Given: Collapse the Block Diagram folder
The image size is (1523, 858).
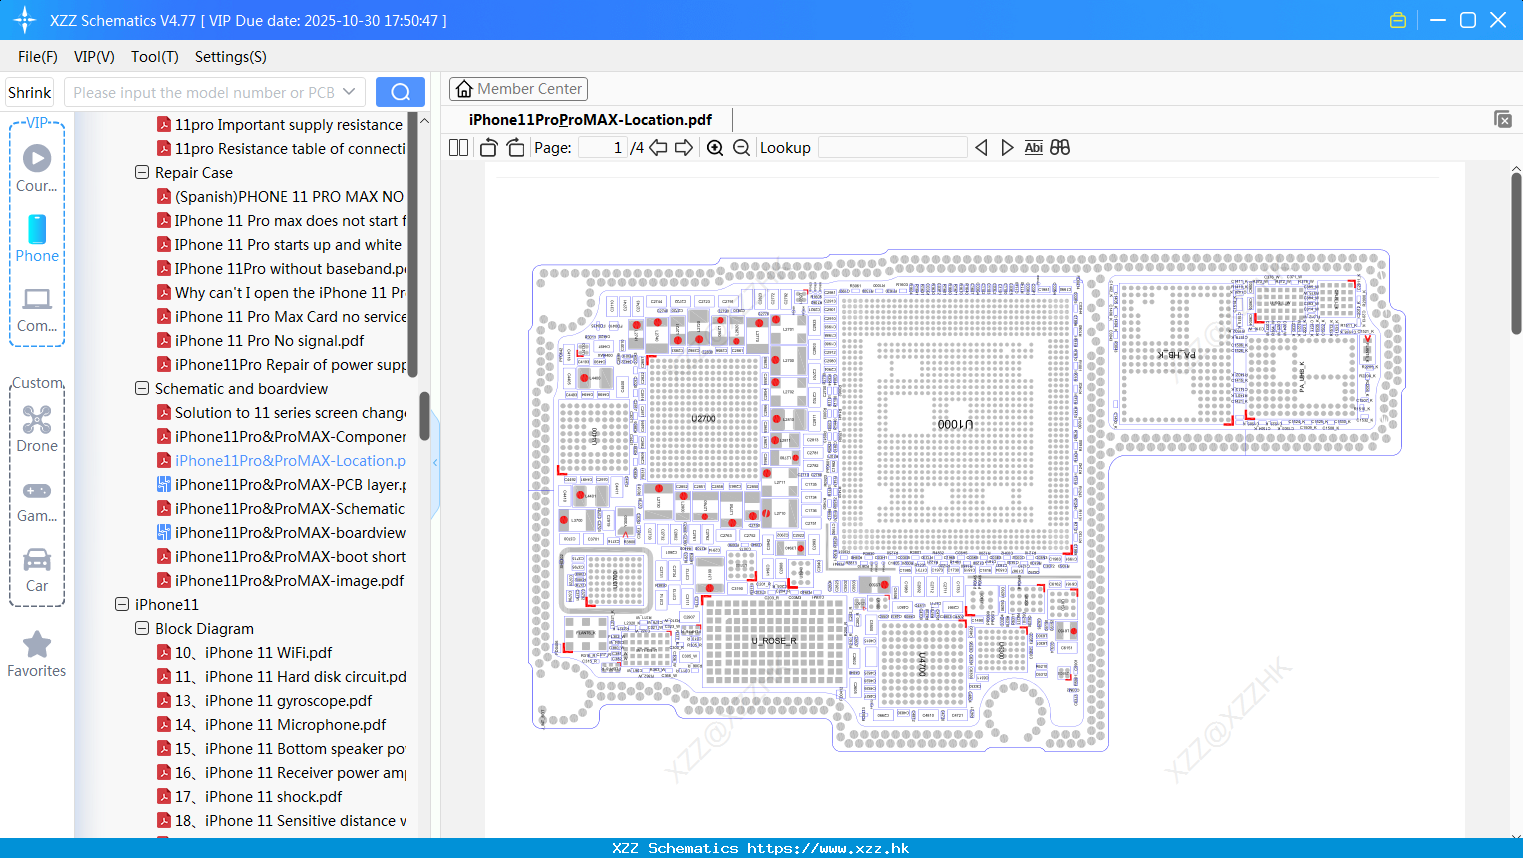Looking at the screenshot, I should coord(142,628).
